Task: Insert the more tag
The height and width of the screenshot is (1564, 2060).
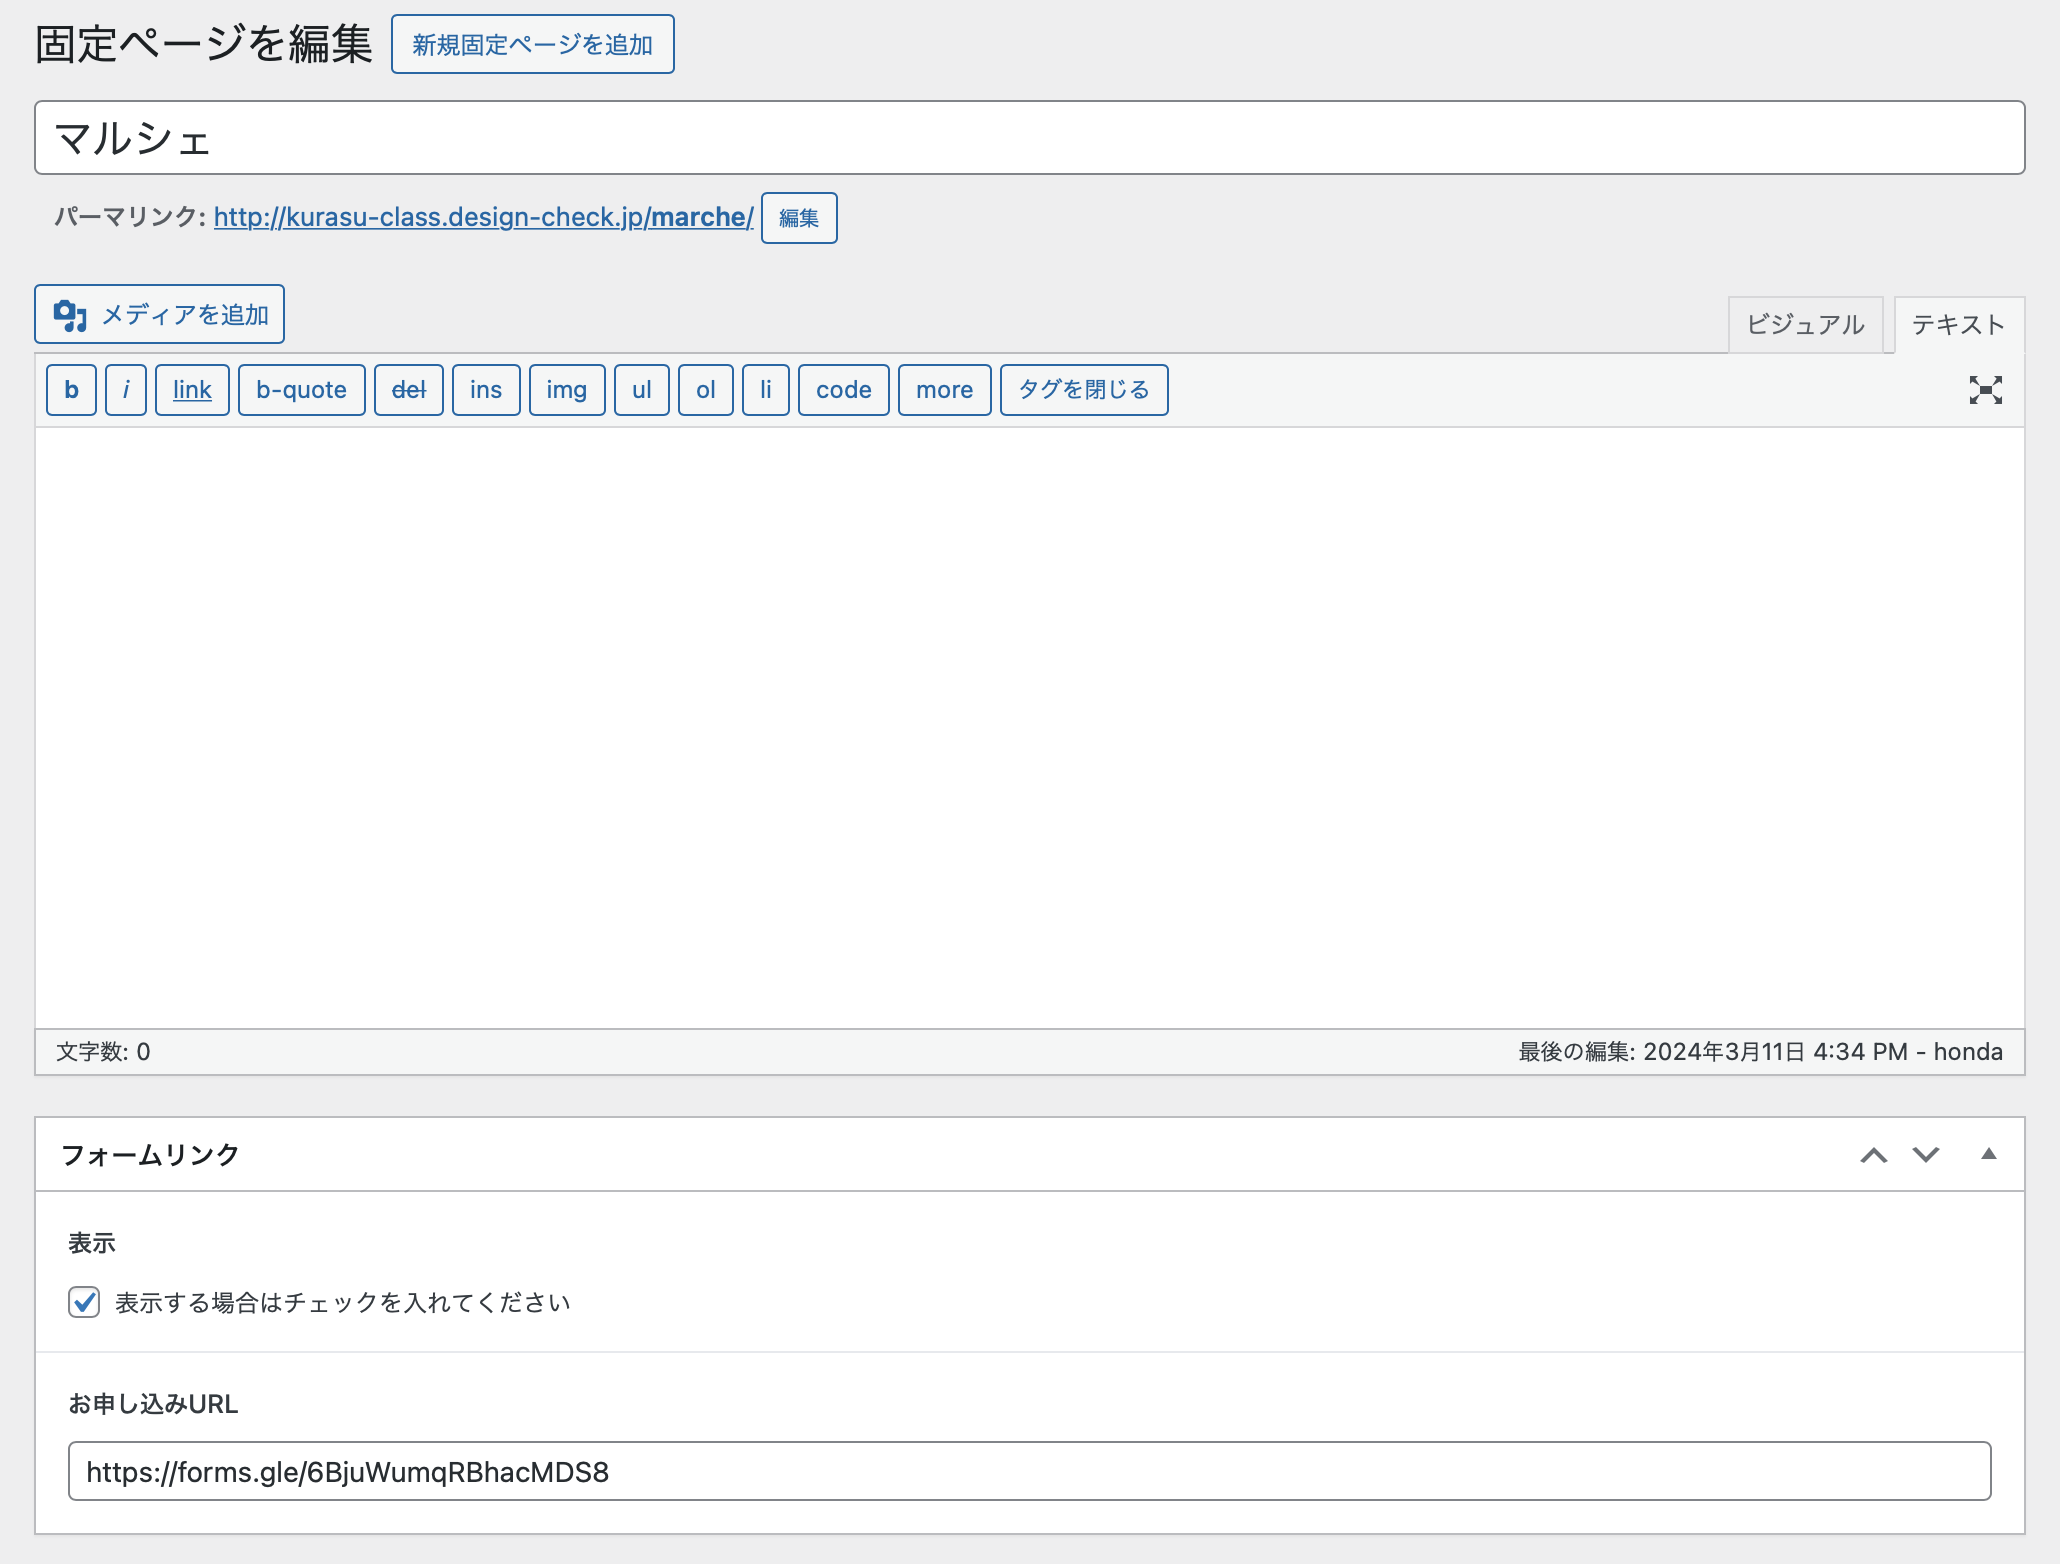Action: coord(944,390)
